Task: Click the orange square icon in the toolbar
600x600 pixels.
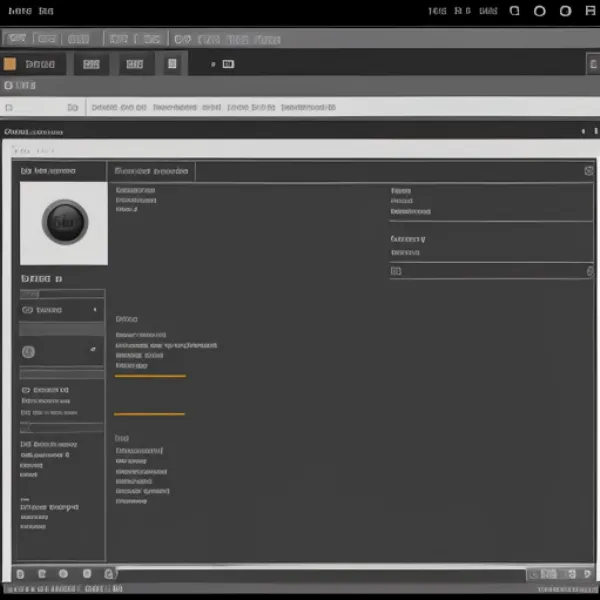Action: [10, 64]
